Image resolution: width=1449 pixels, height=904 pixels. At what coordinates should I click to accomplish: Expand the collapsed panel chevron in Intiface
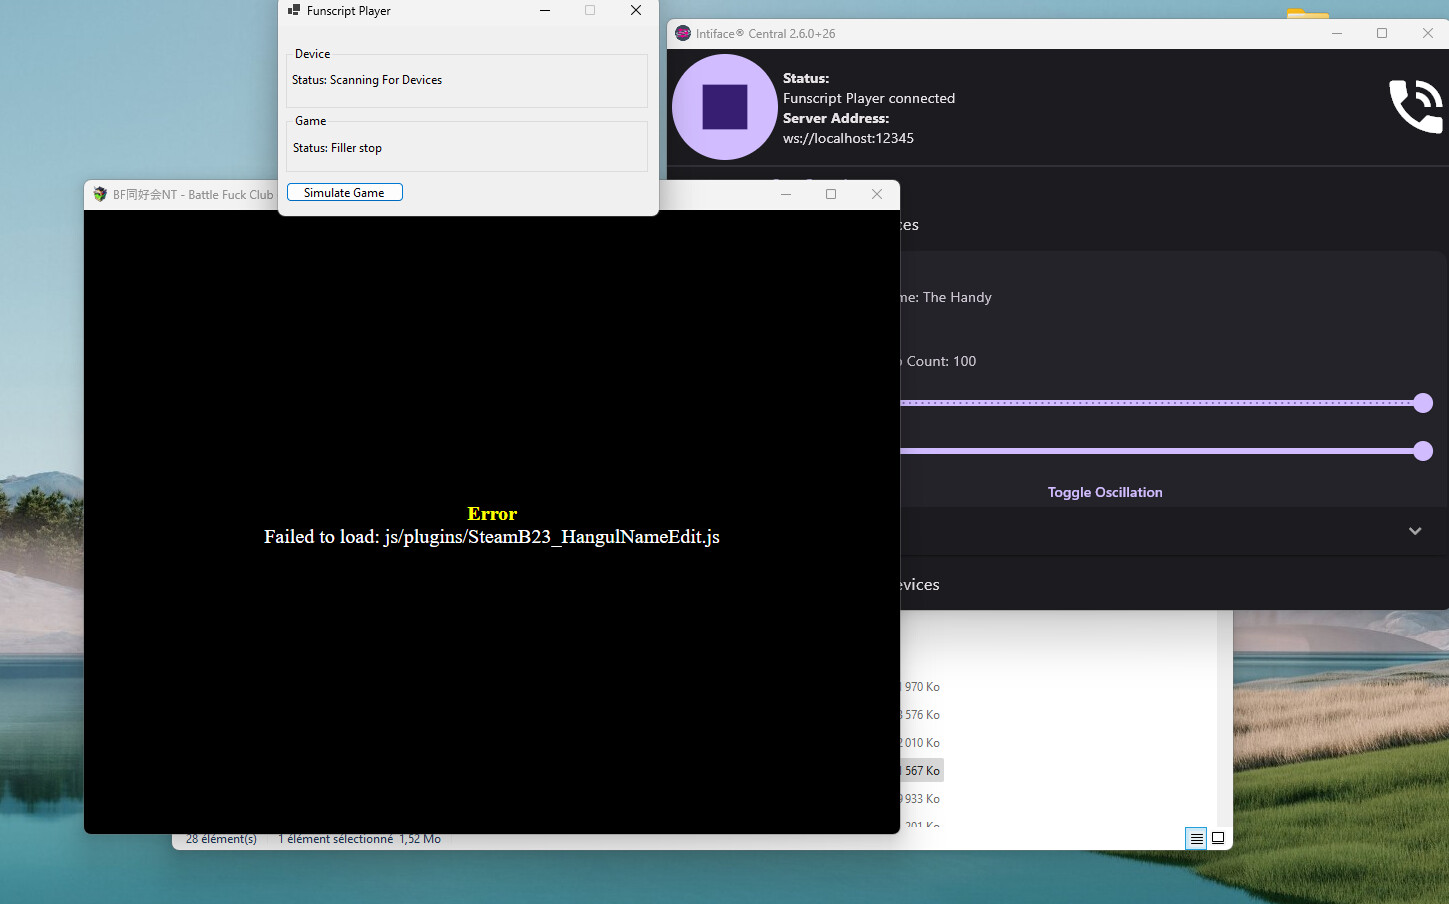coord(1415,531)
